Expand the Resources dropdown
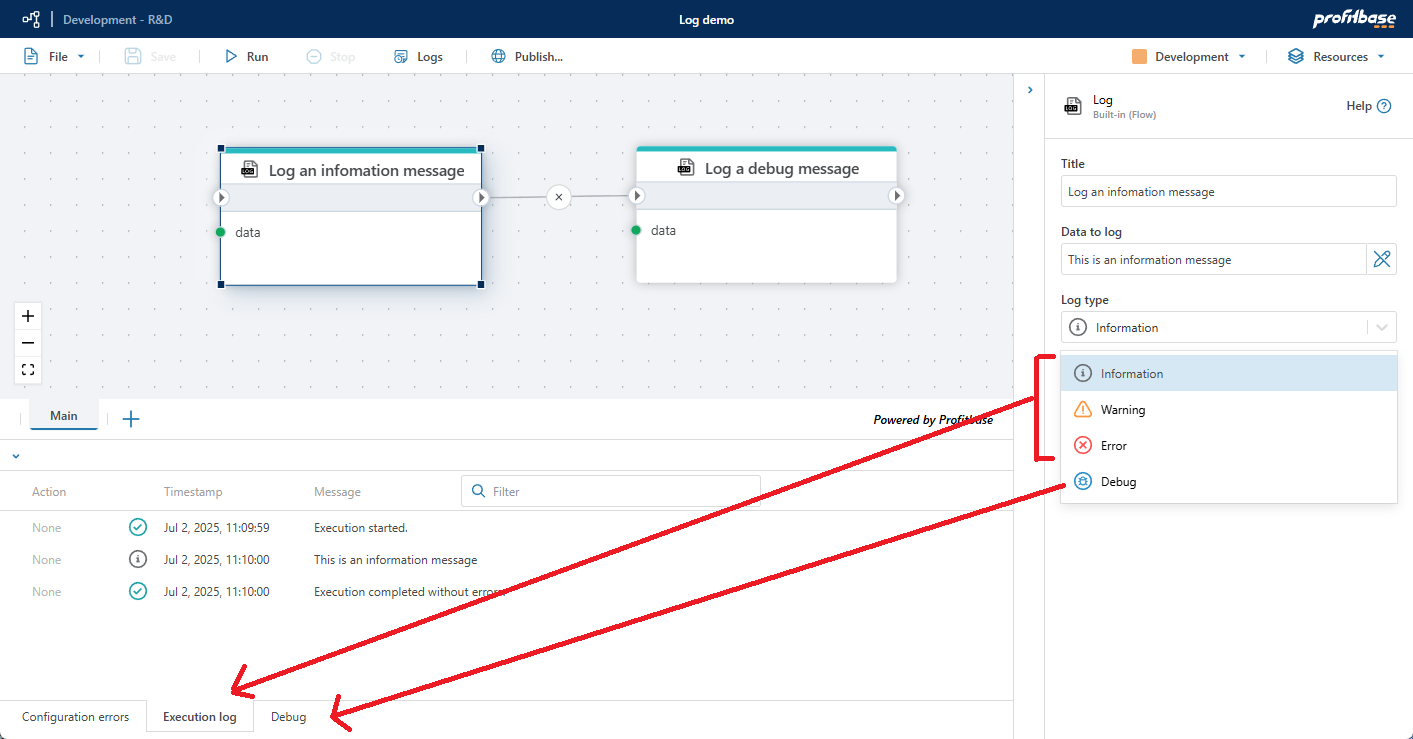The image size is (1413, 739). pos(1337,57)
